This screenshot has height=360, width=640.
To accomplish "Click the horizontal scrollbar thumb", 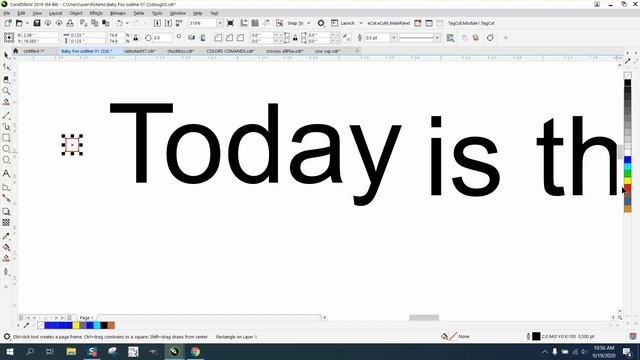I will coord(424,318).
